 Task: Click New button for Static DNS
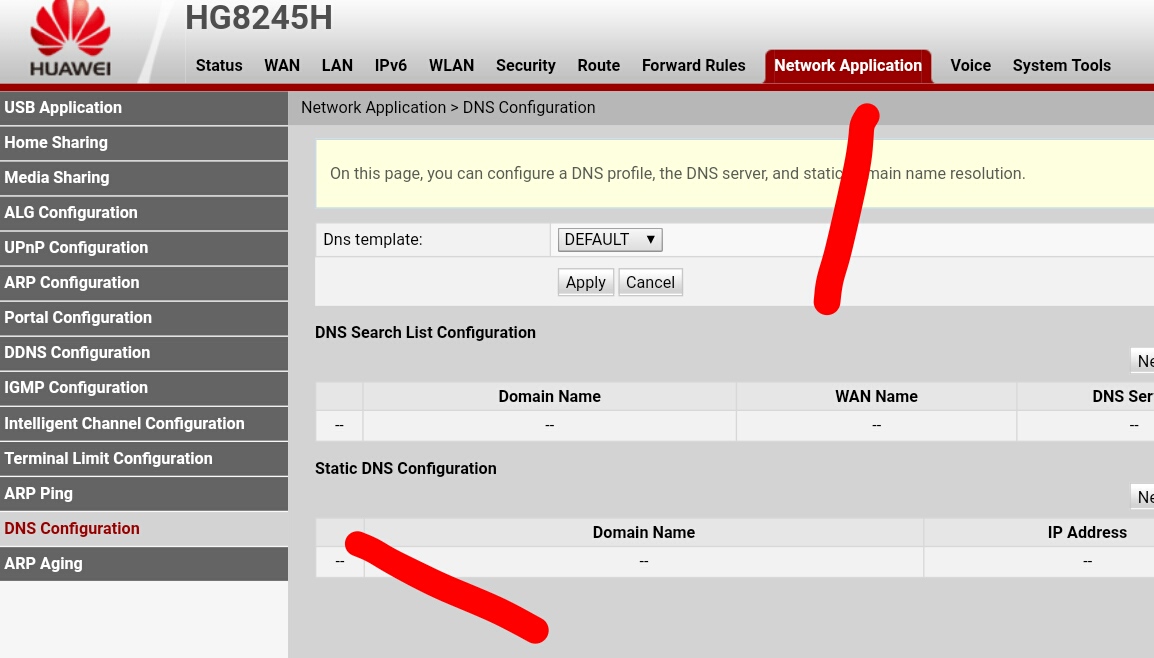(1143, 497)
